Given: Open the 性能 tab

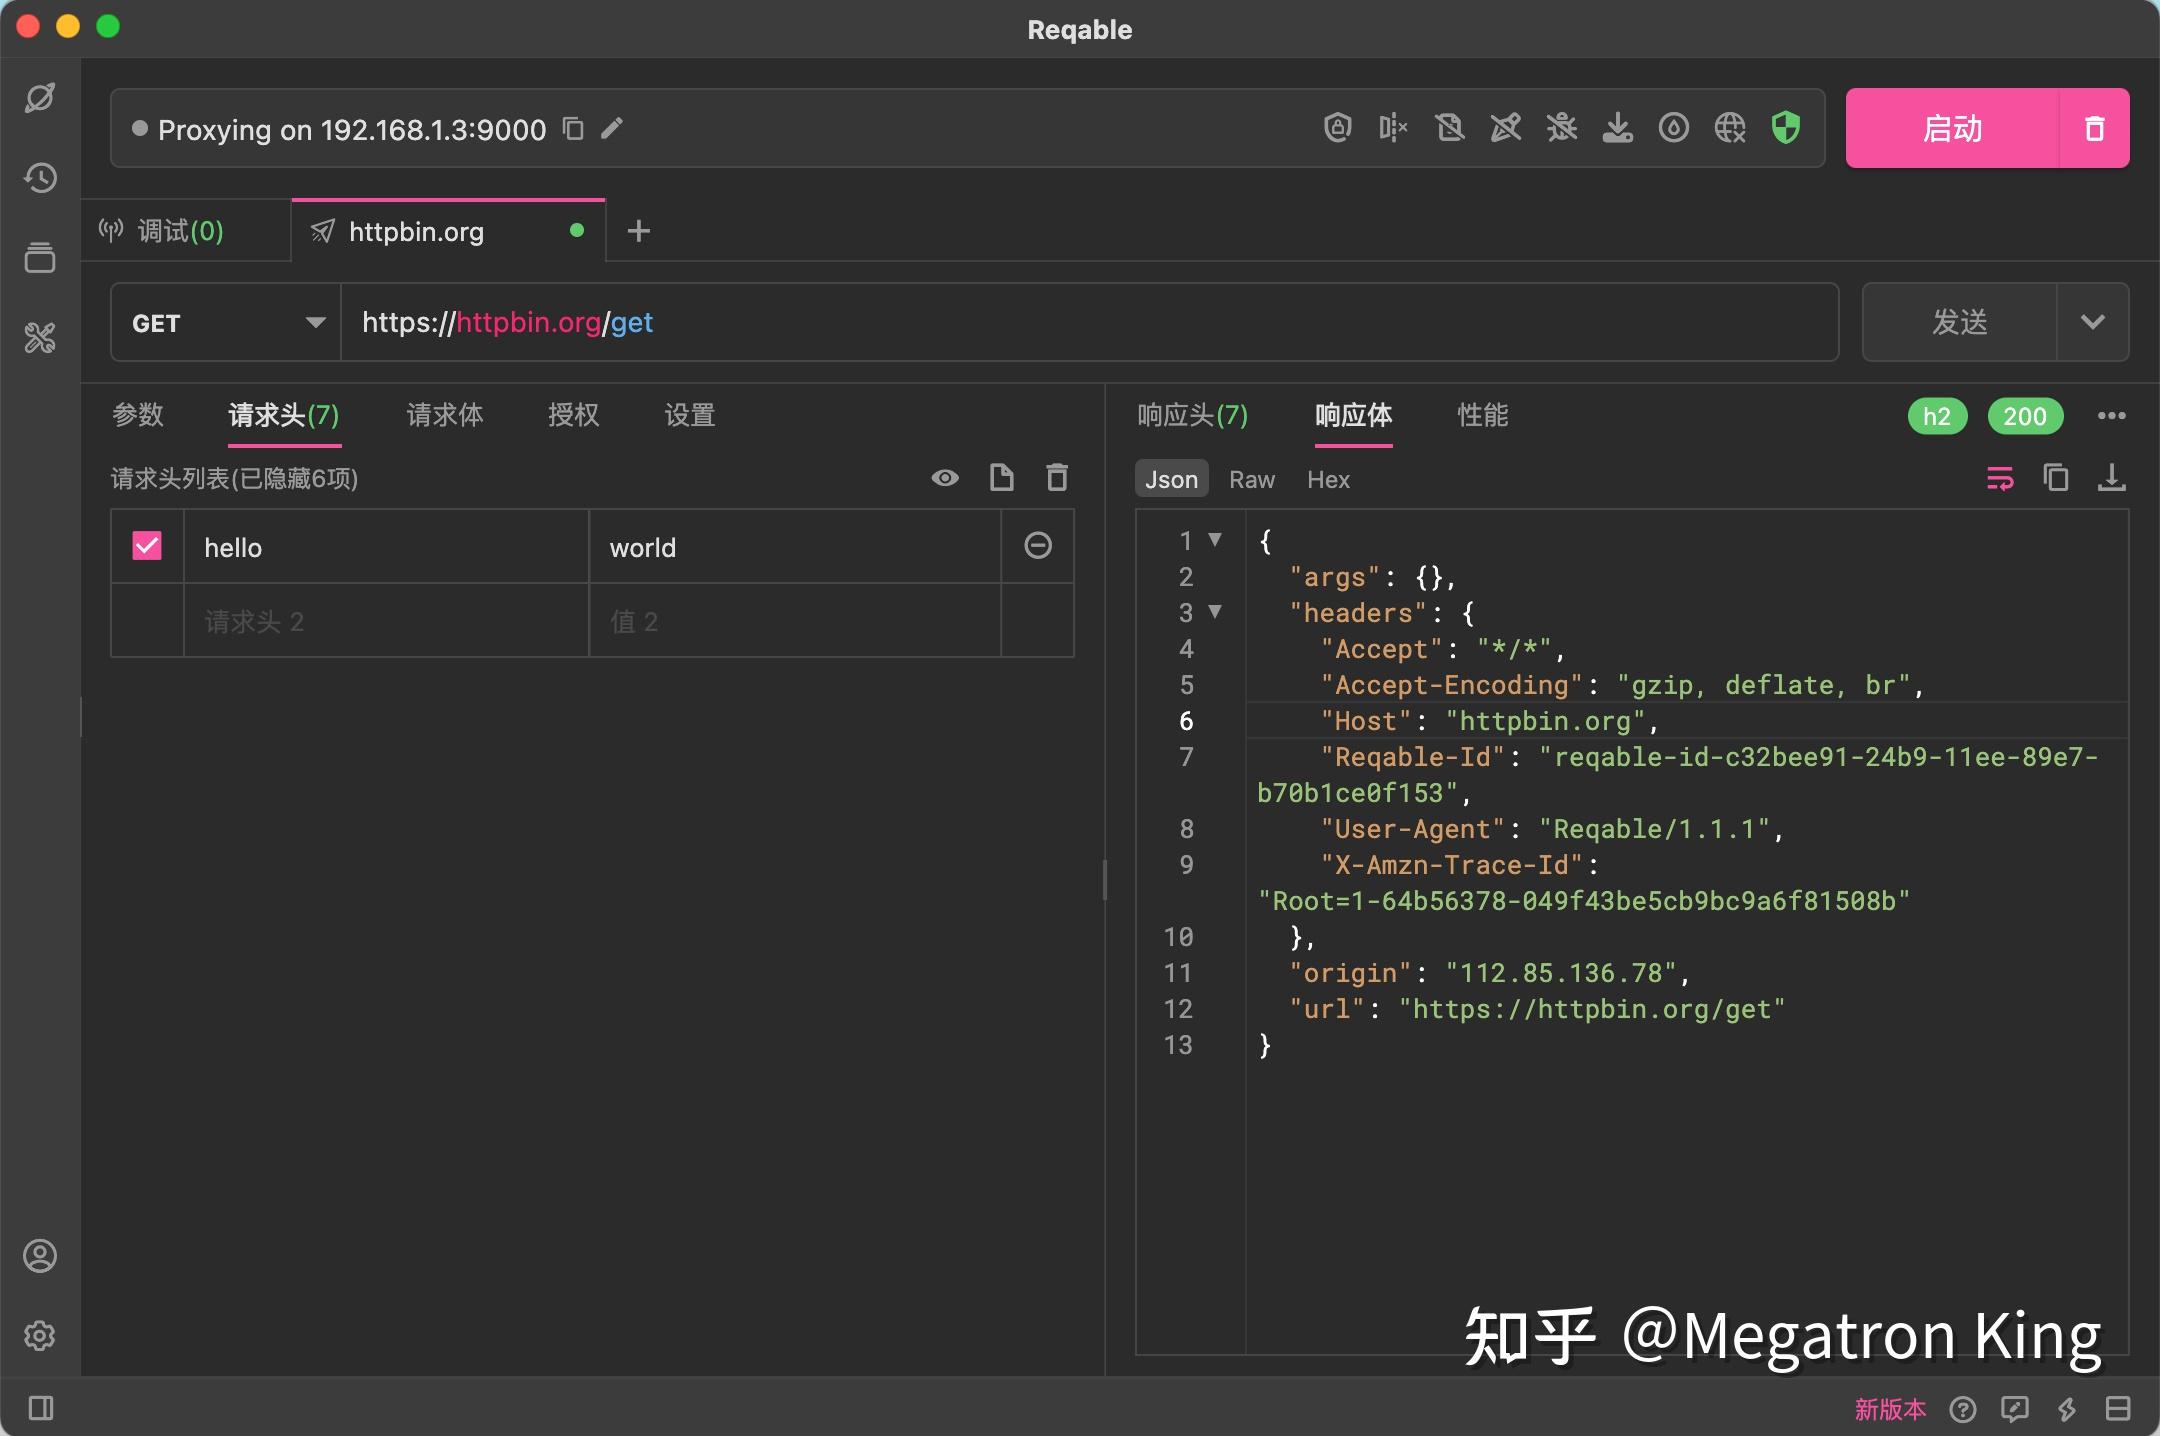Looking at the screenshot, I should (x=1483, y=415).
